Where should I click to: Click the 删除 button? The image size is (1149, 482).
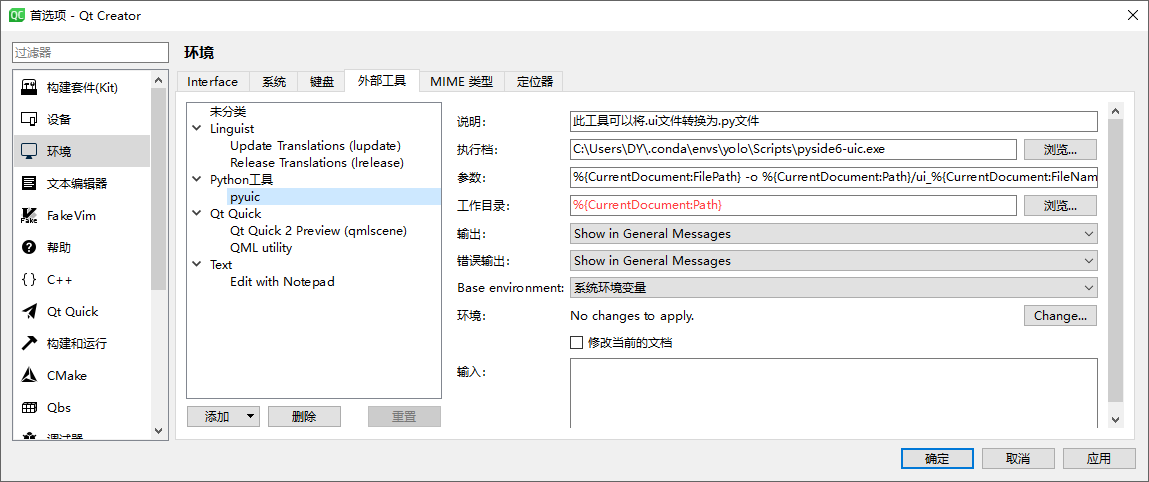click(304, 417)
